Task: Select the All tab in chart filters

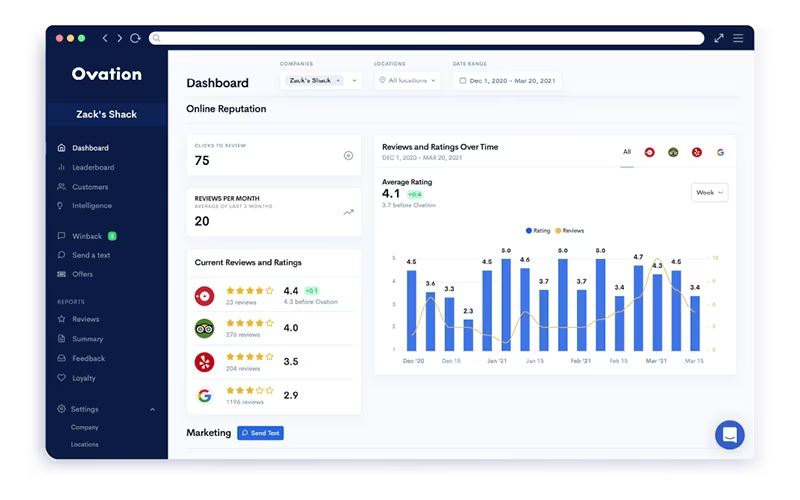Action: 627,152
